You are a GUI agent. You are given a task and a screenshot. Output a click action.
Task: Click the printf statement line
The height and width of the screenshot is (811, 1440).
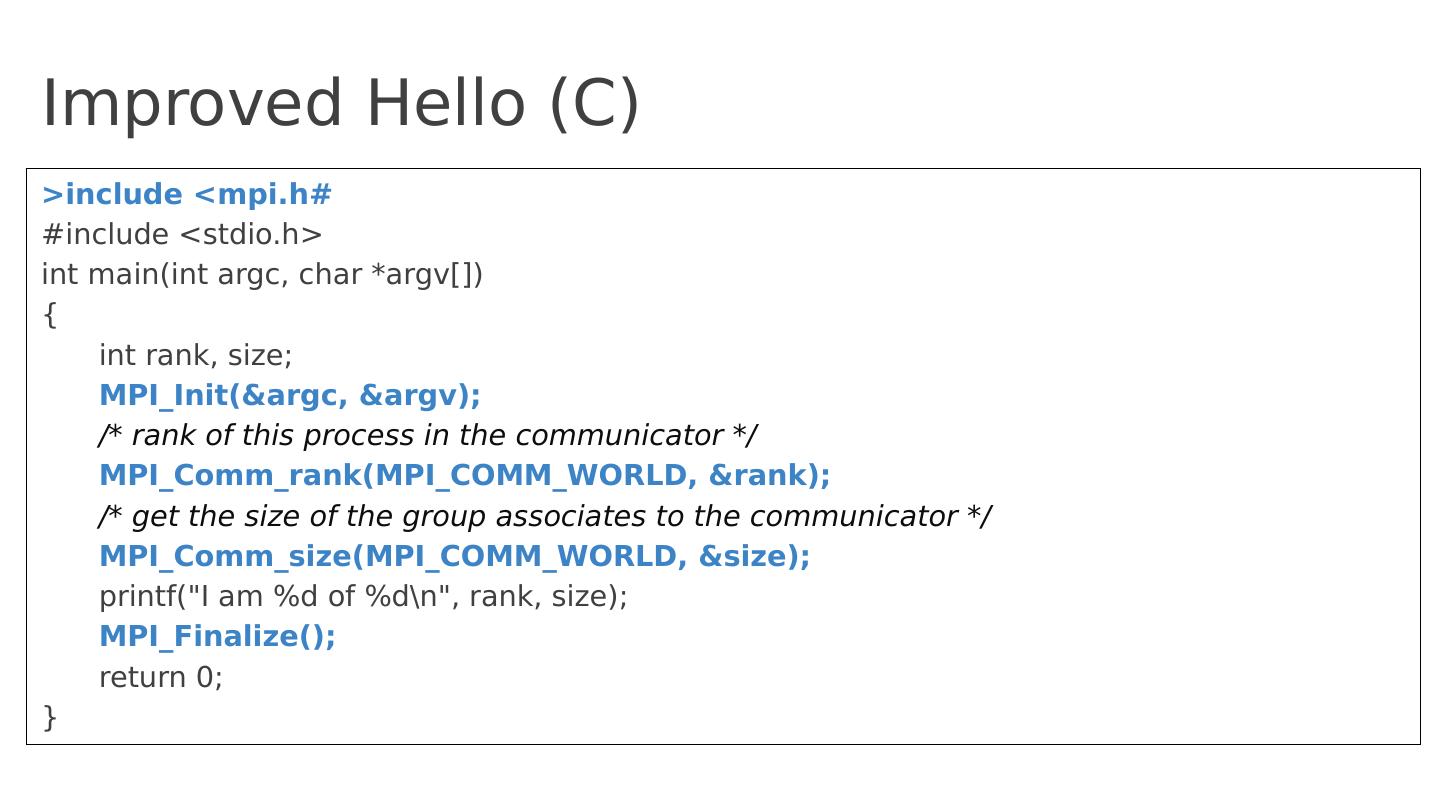(363, 596)
